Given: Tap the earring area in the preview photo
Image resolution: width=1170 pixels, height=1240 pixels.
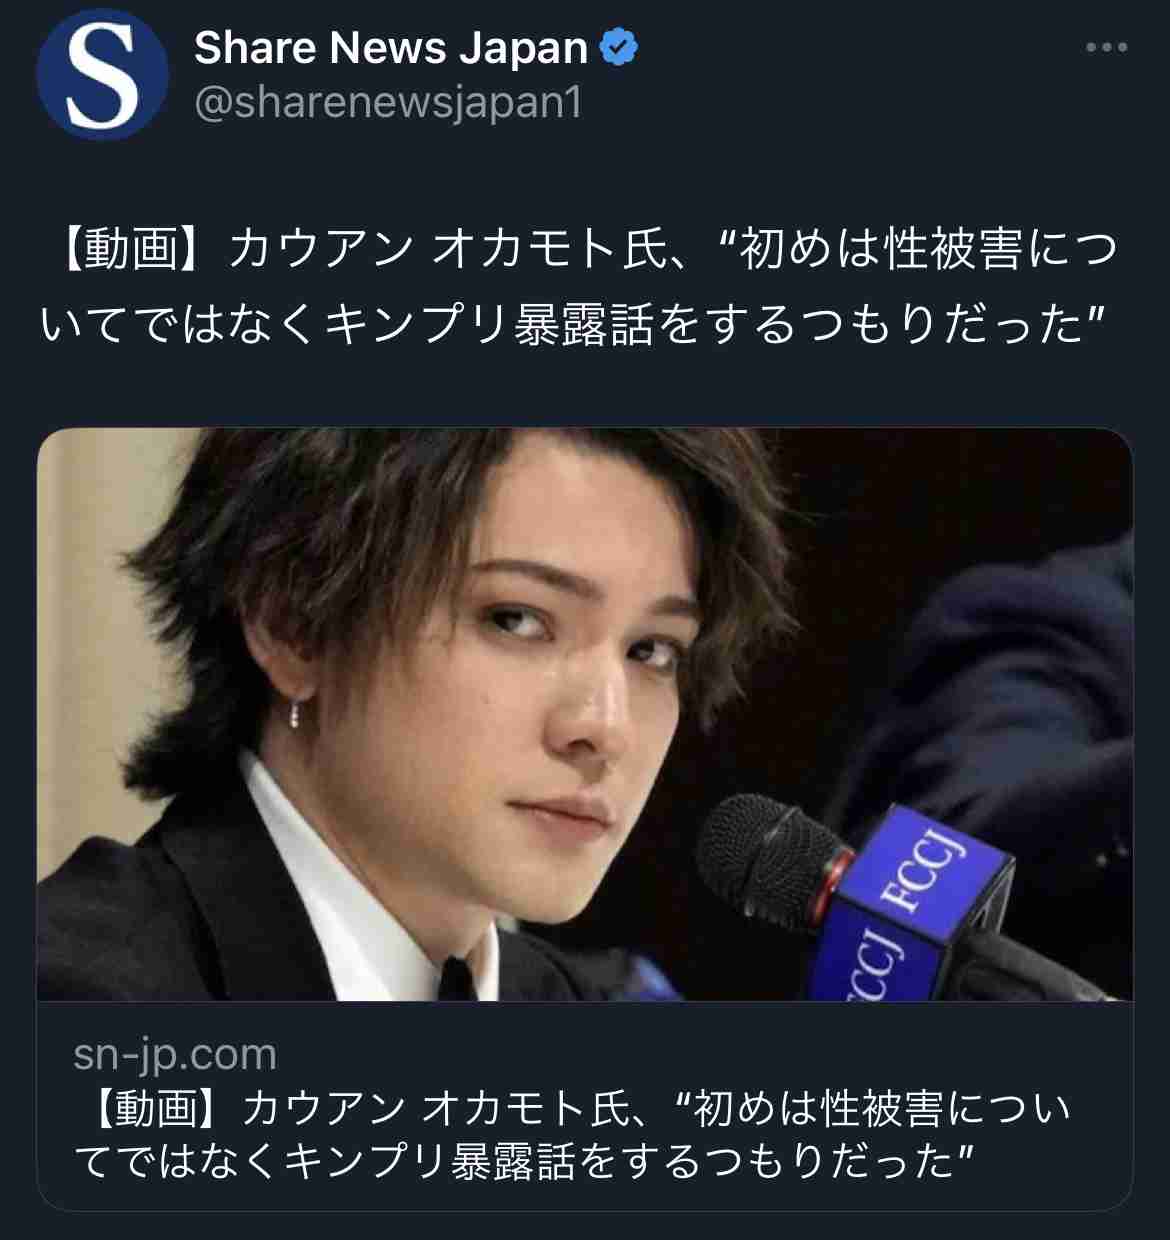Looking at the screenshot, I should tap(296, 713).
